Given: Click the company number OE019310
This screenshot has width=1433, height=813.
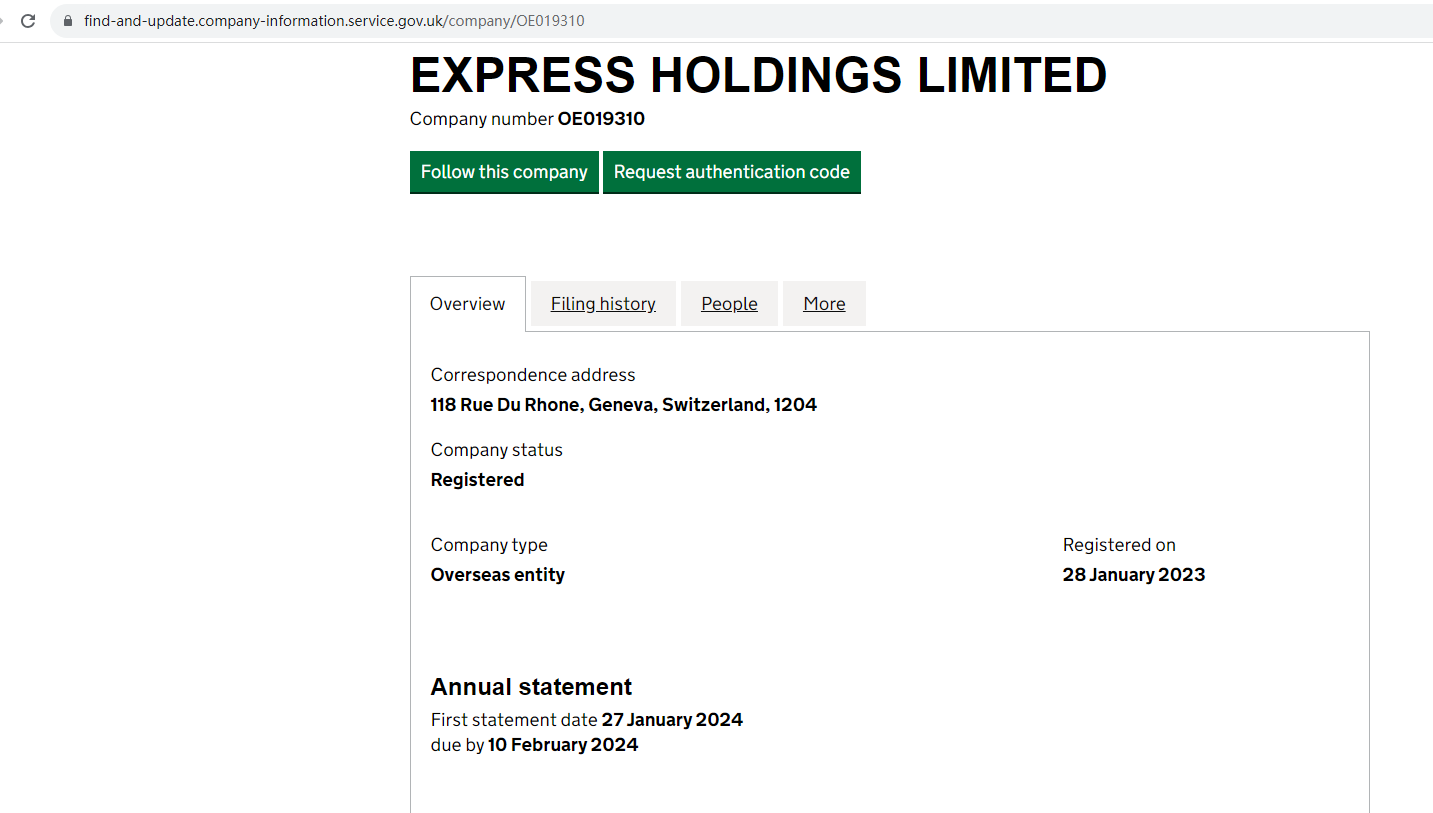Looking at the screenshot, I should pos(601,119).
